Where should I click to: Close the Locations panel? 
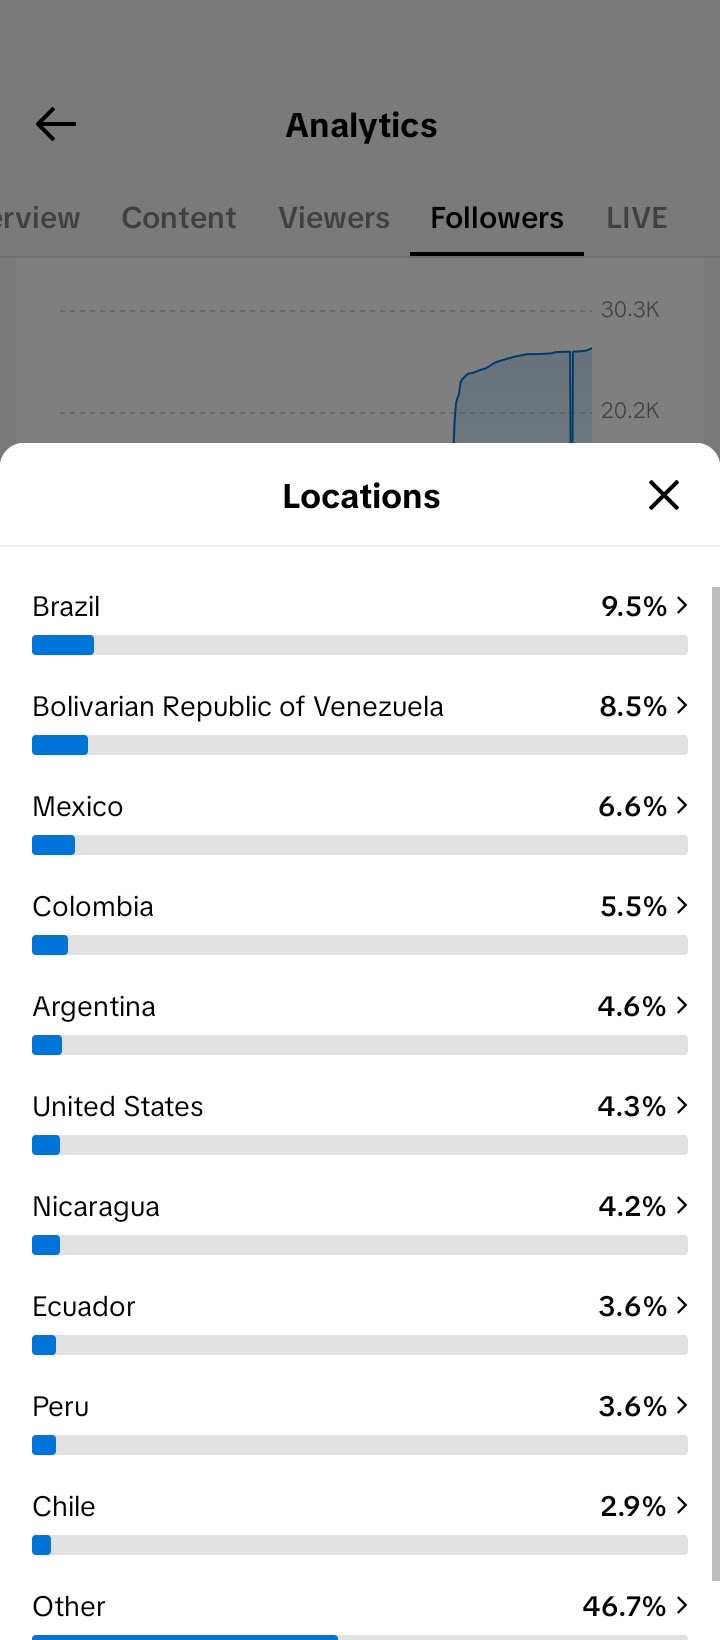coord(664,495)
